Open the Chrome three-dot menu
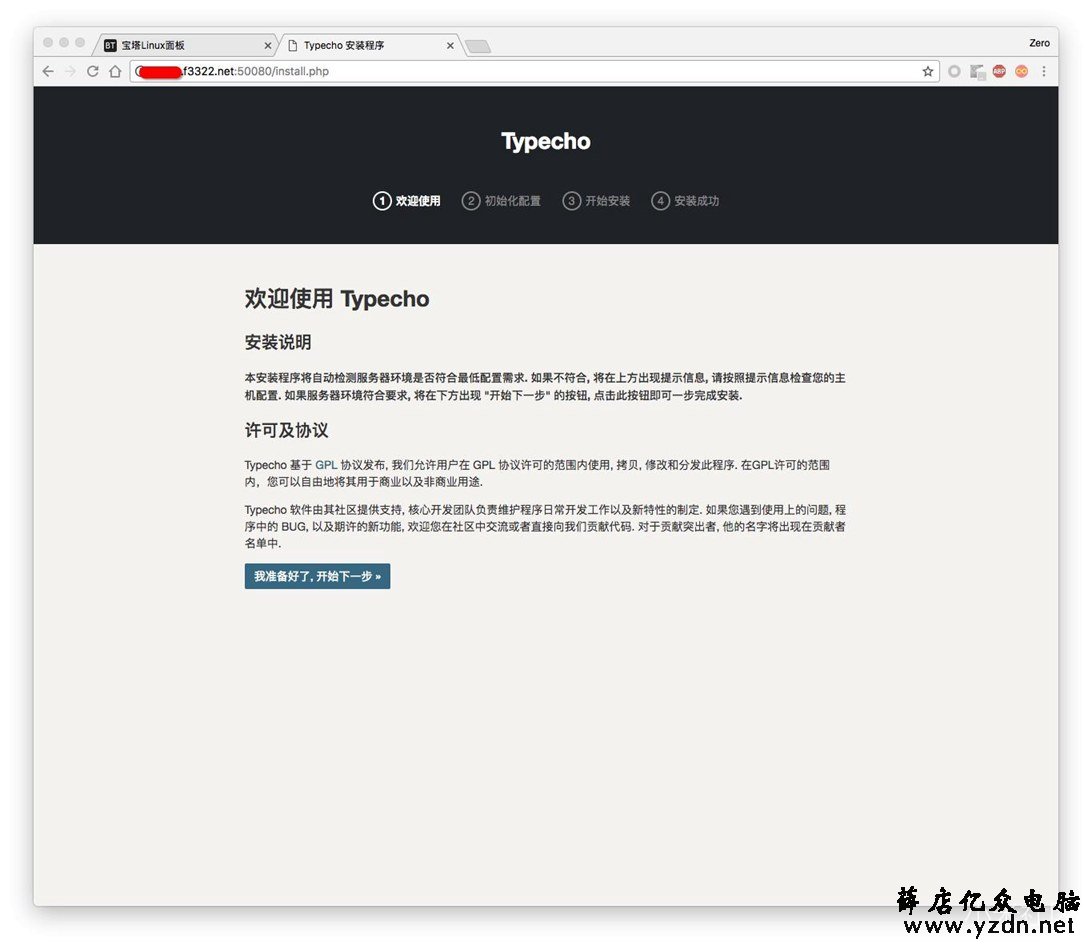This screenshot has height=946, width=1092. pos(1043,71)
